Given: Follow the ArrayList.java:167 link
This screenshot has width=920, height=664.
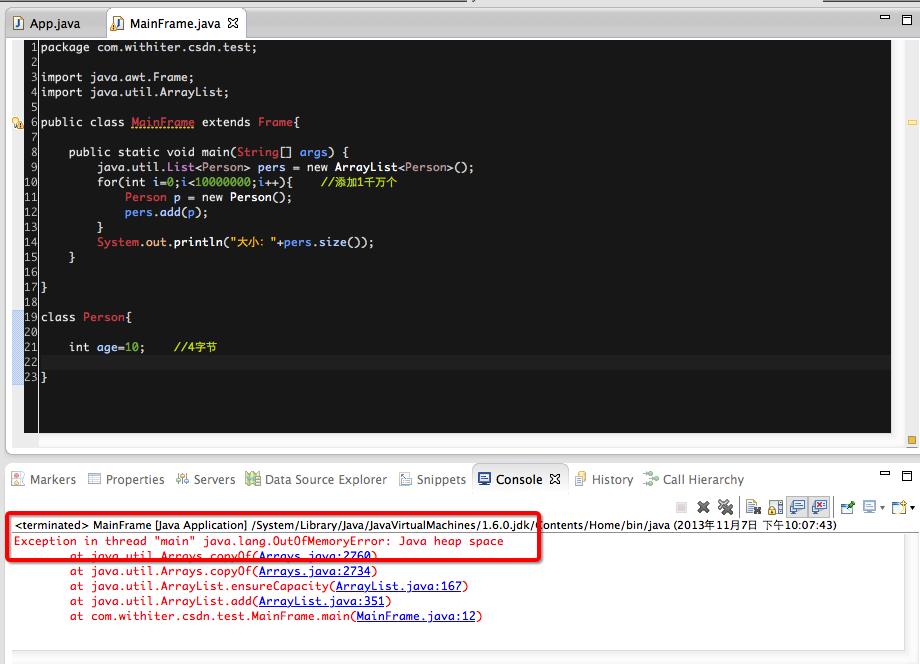Looking at the screenshot, I should coord(399,586).
